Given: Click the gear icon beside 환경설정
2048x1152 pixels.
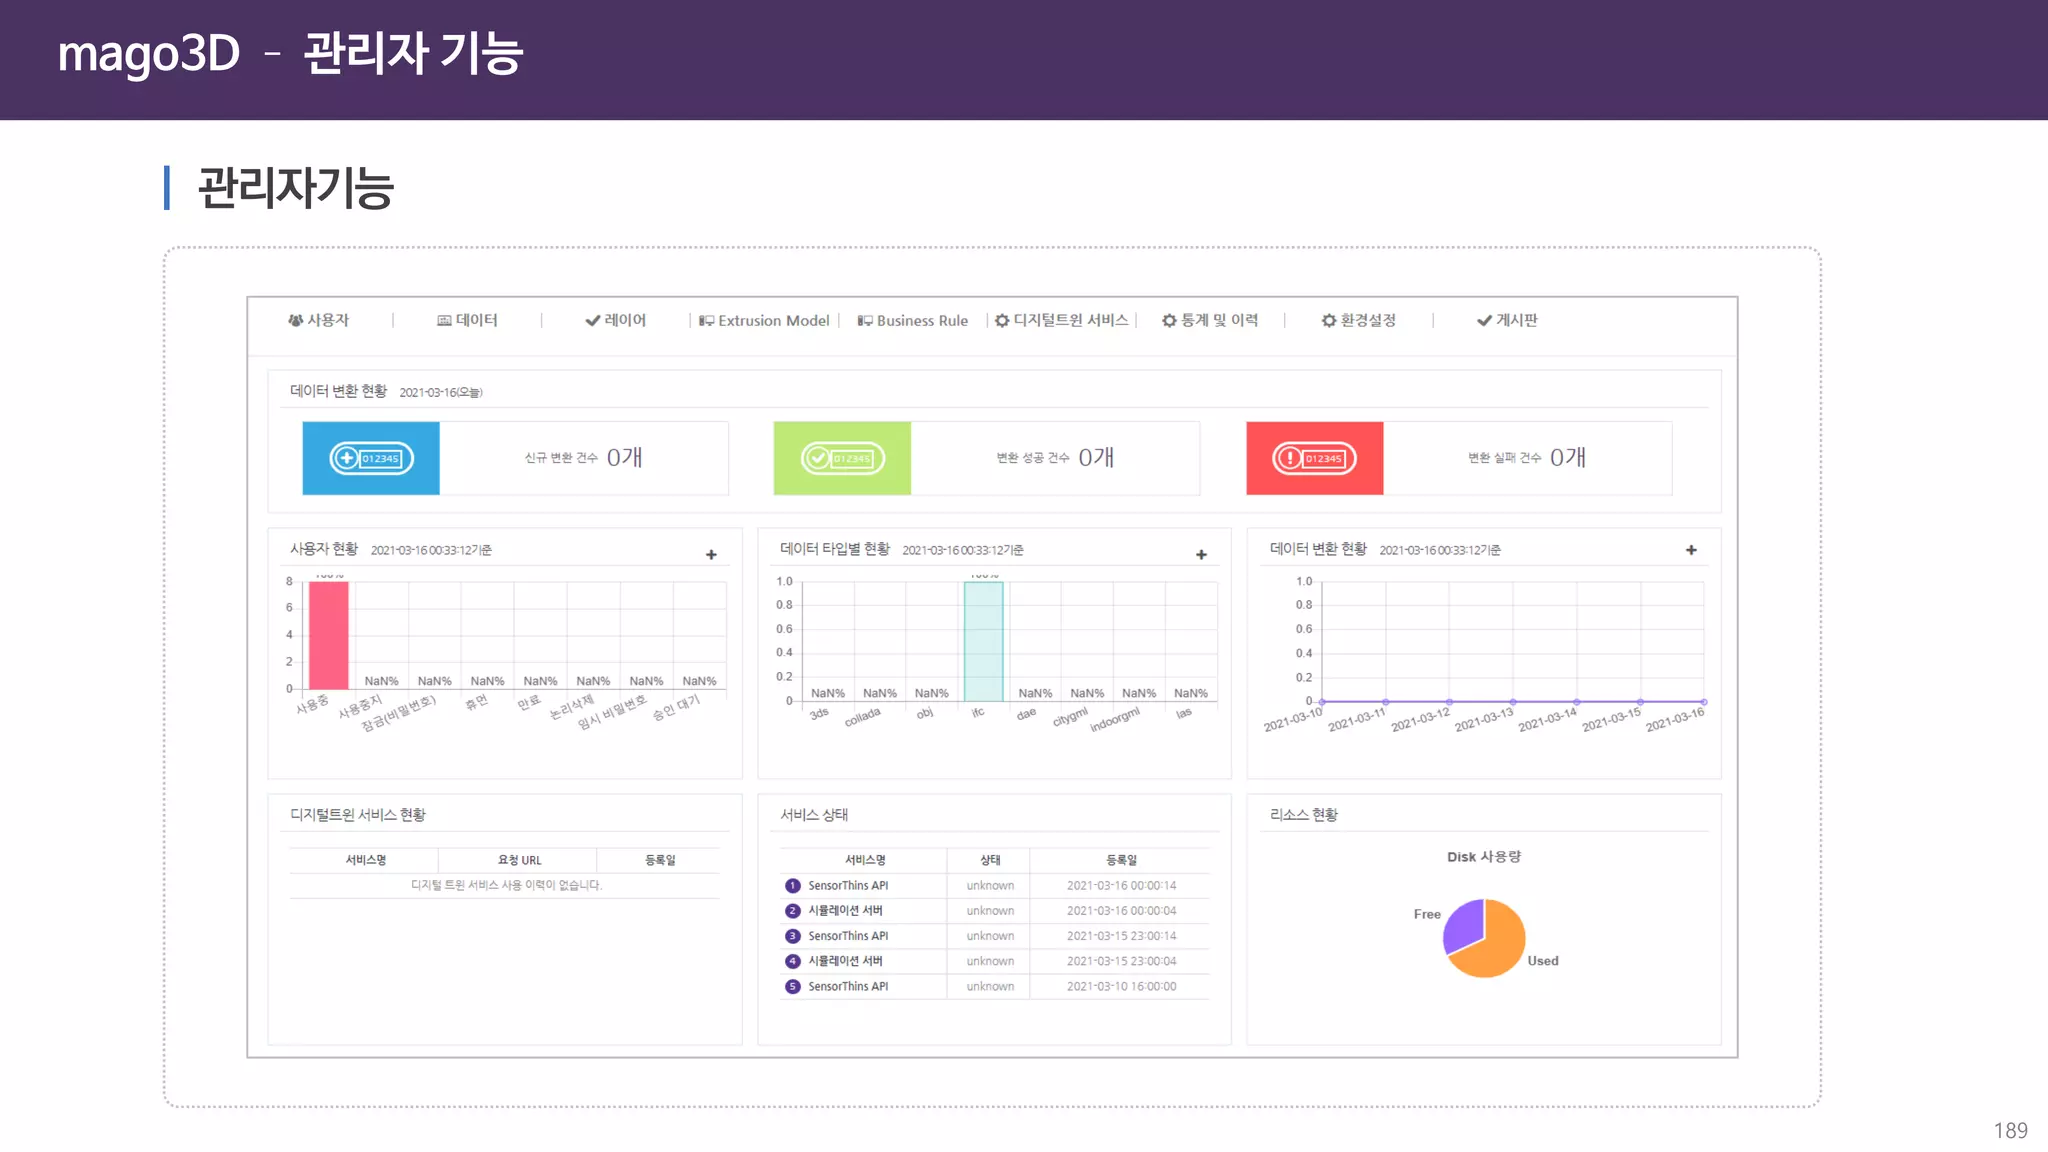Looking at the screenshot, I should (x=1328, y=321).
